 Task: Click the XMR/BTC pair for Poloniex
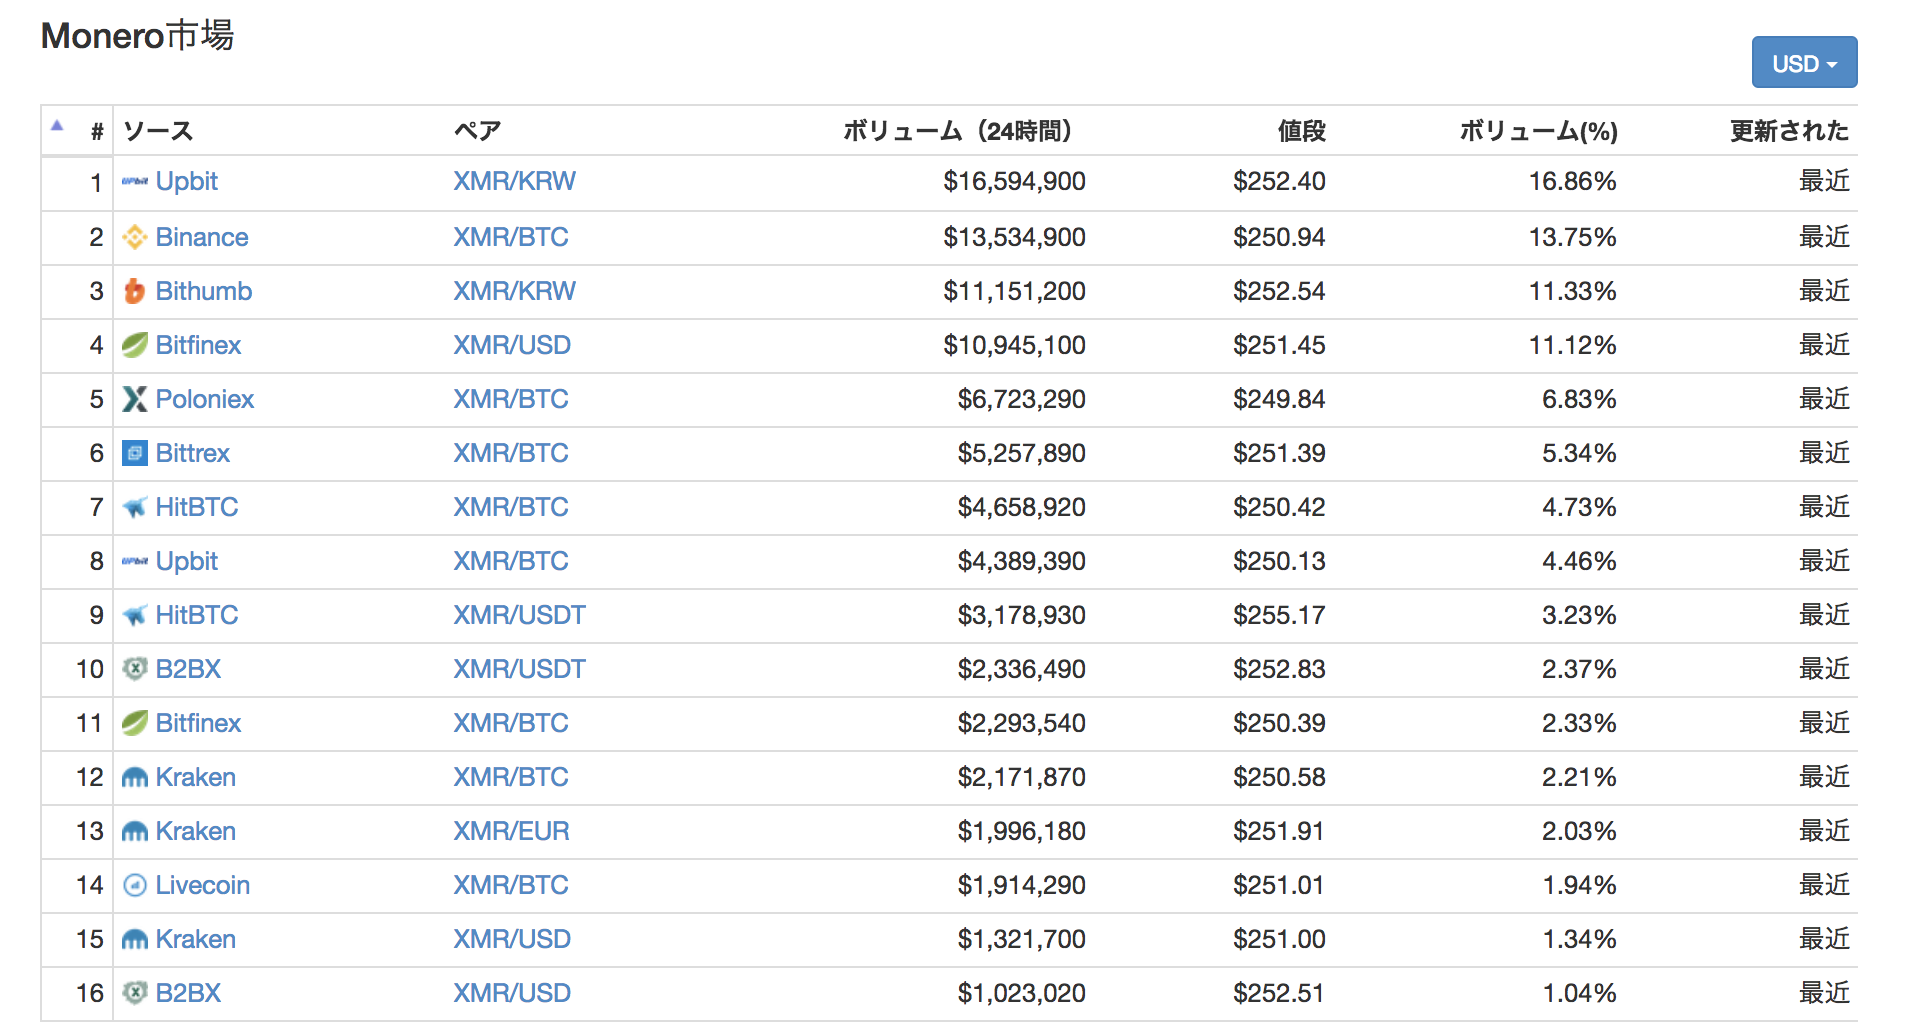(x=511, y=399)
